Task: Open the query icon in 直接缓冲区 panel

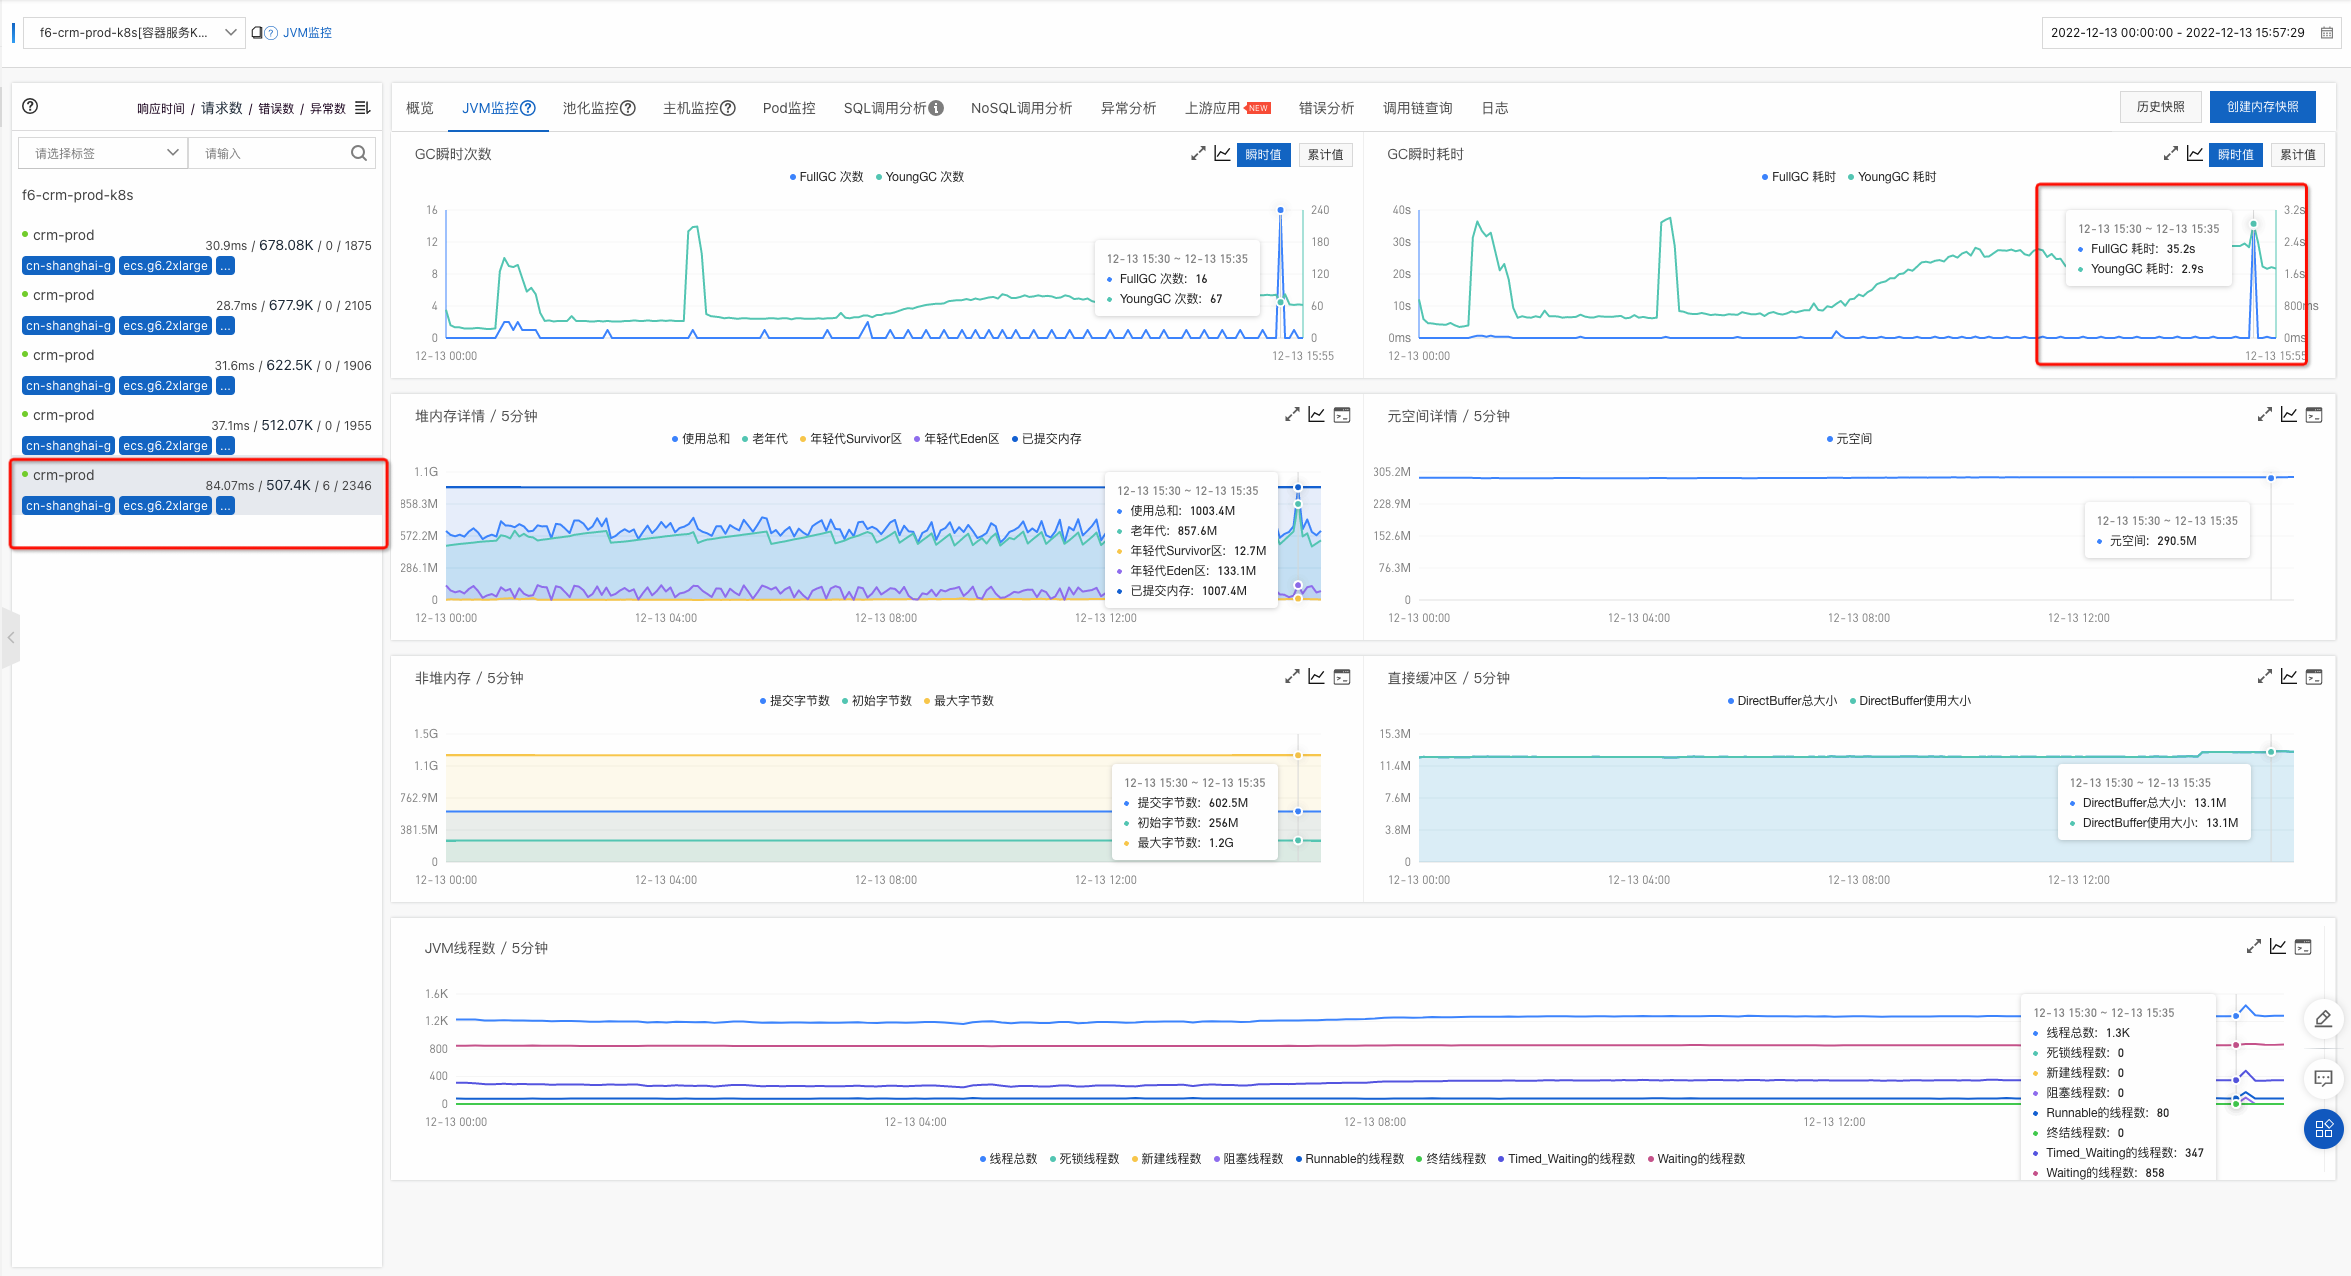Action: pos(2314,677)
